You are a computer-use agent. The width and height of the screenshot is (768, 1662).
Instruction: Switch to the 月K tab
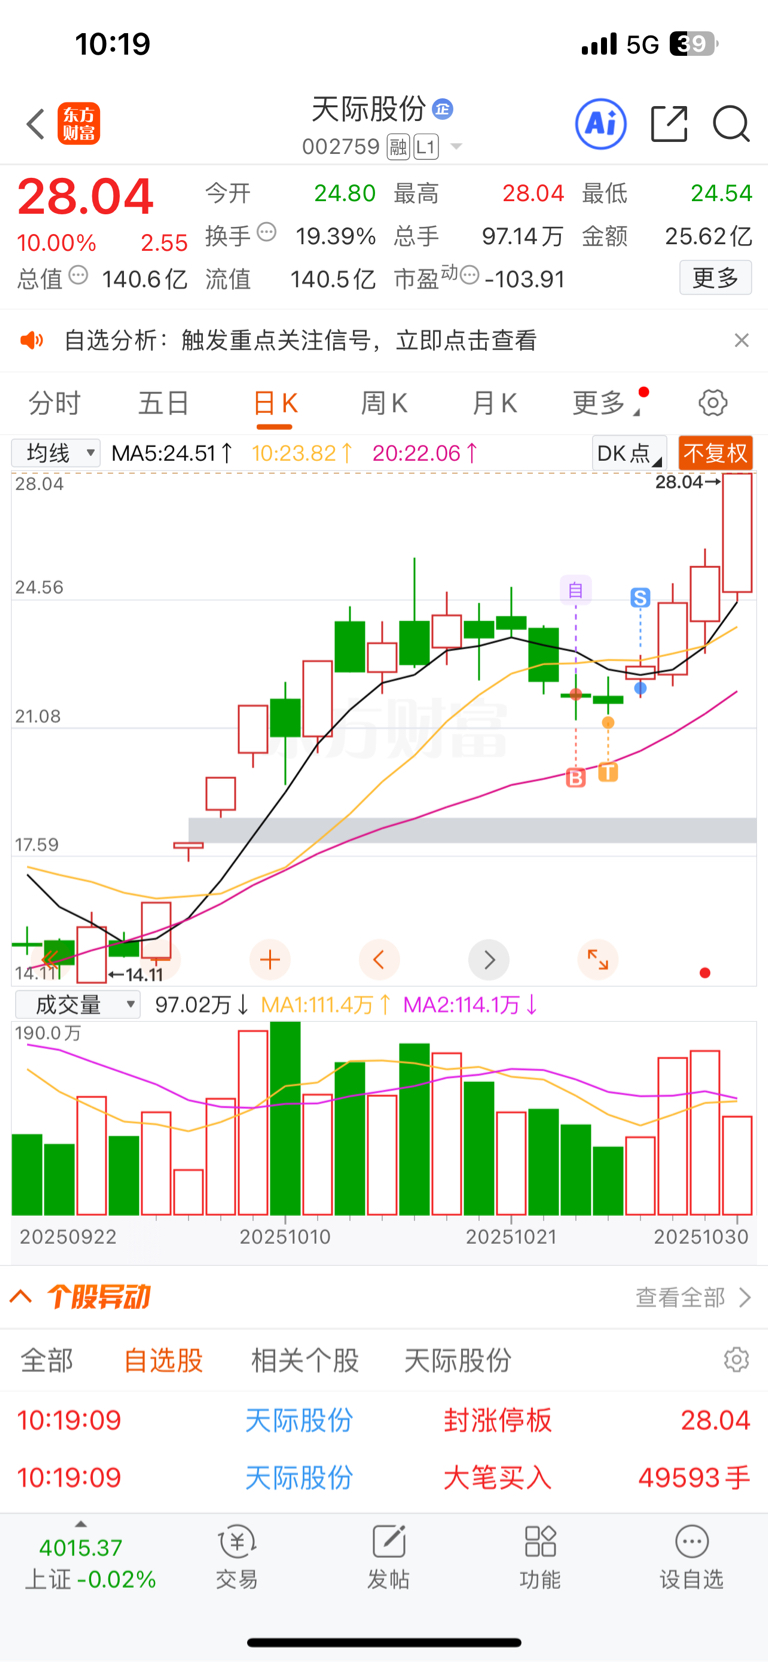click(494, 403)
